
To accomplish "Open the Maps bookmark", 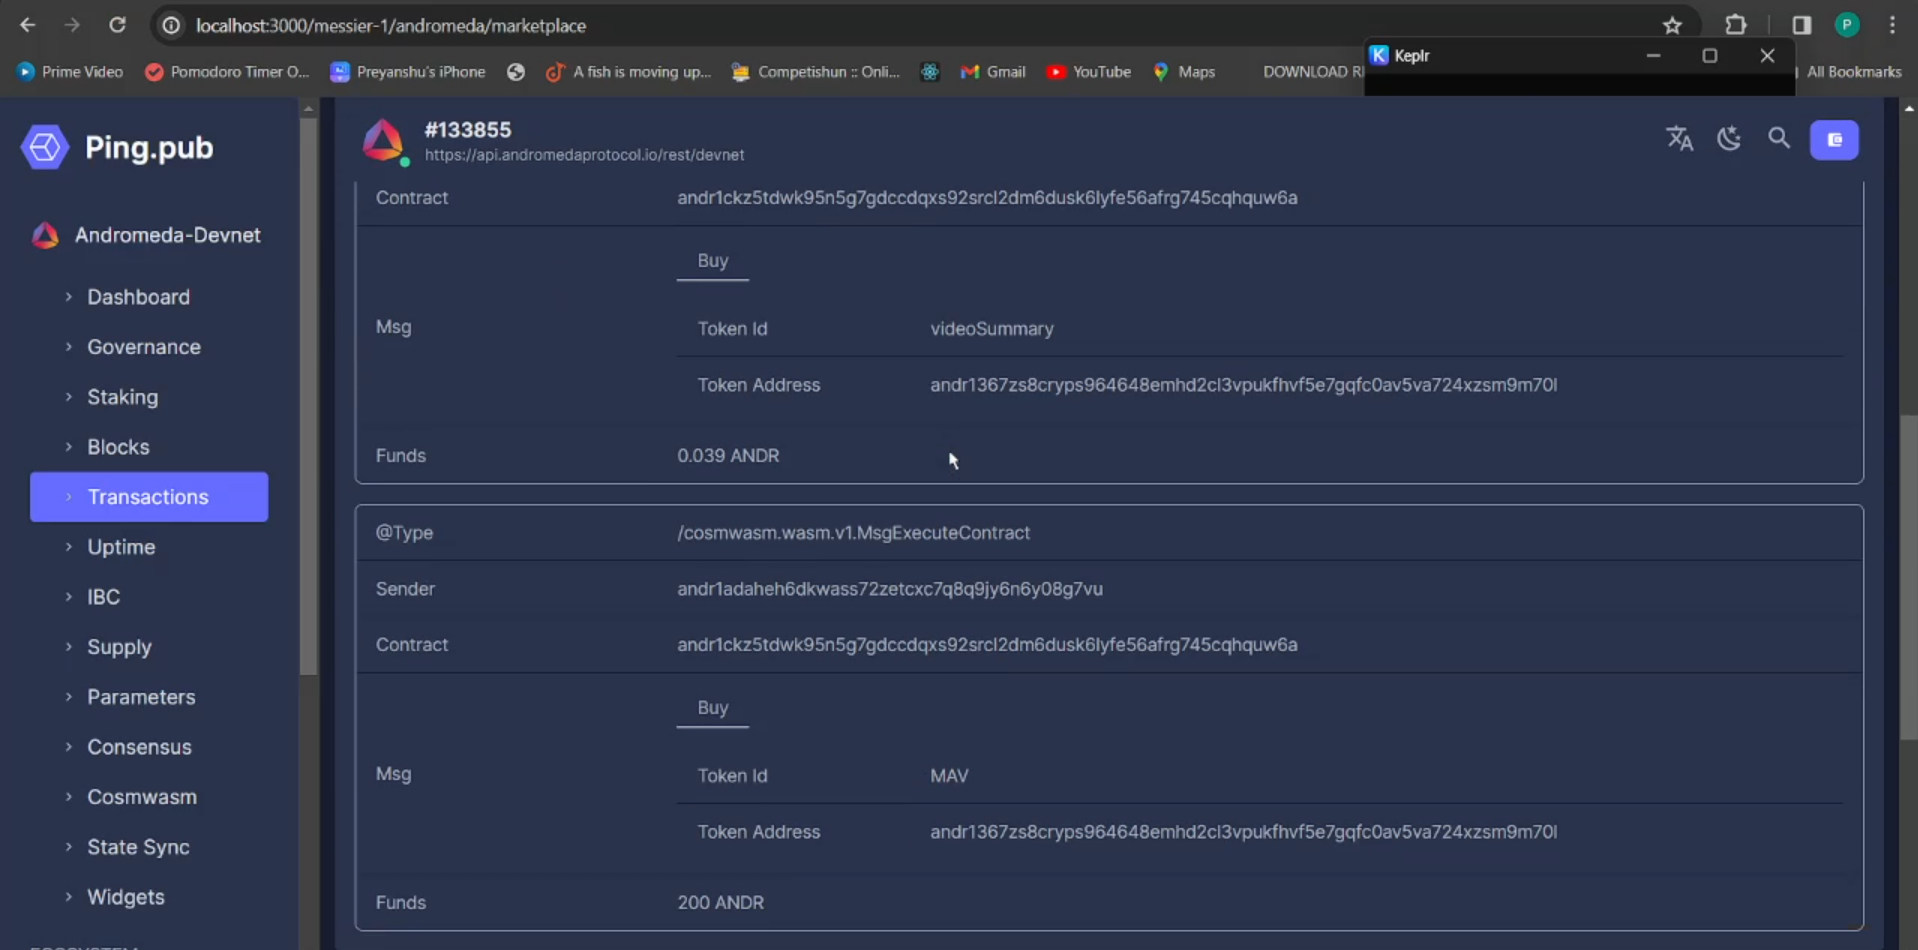I will 1184,72.
